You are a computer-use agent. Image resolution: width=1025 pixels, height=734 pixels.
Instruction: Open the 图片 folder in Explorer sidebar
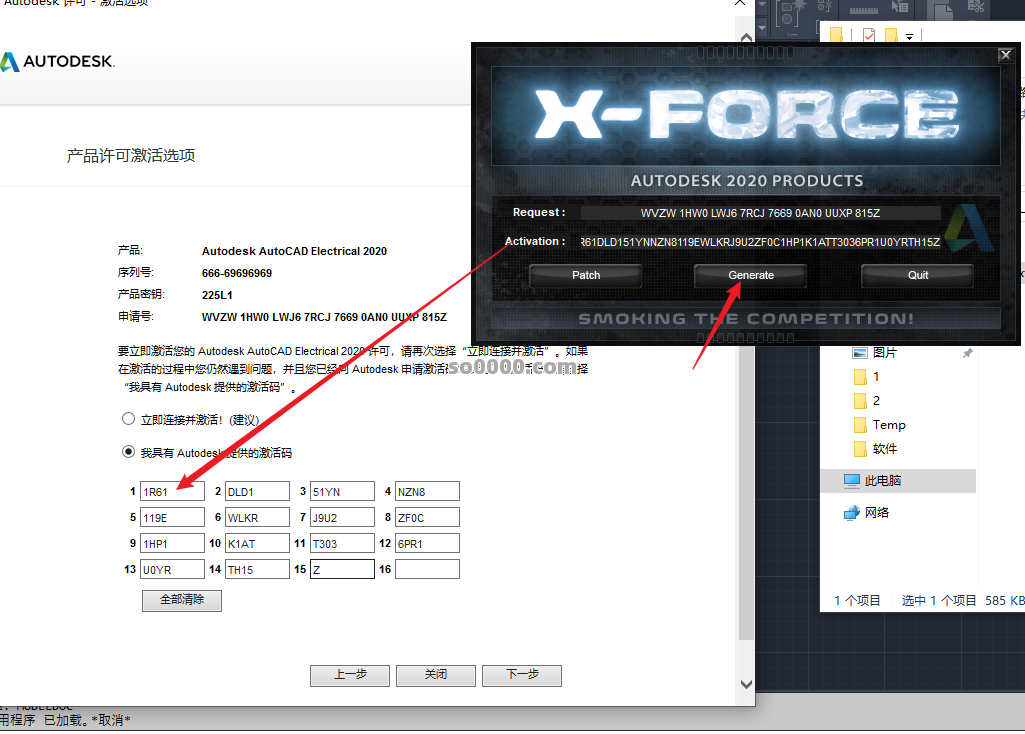[884, 352]
